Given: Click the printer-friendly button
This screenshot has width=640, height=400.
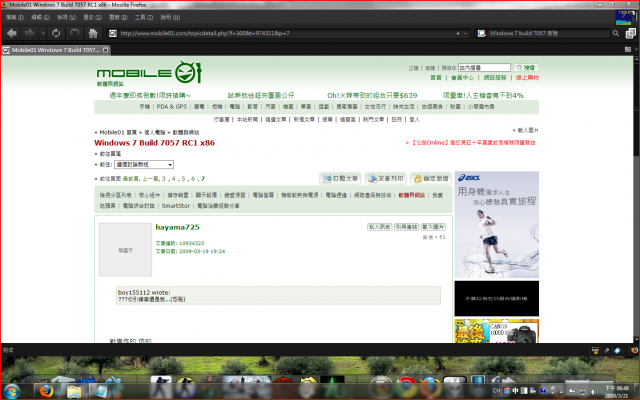Looking at the screenshot, I should tap(385, 178).
